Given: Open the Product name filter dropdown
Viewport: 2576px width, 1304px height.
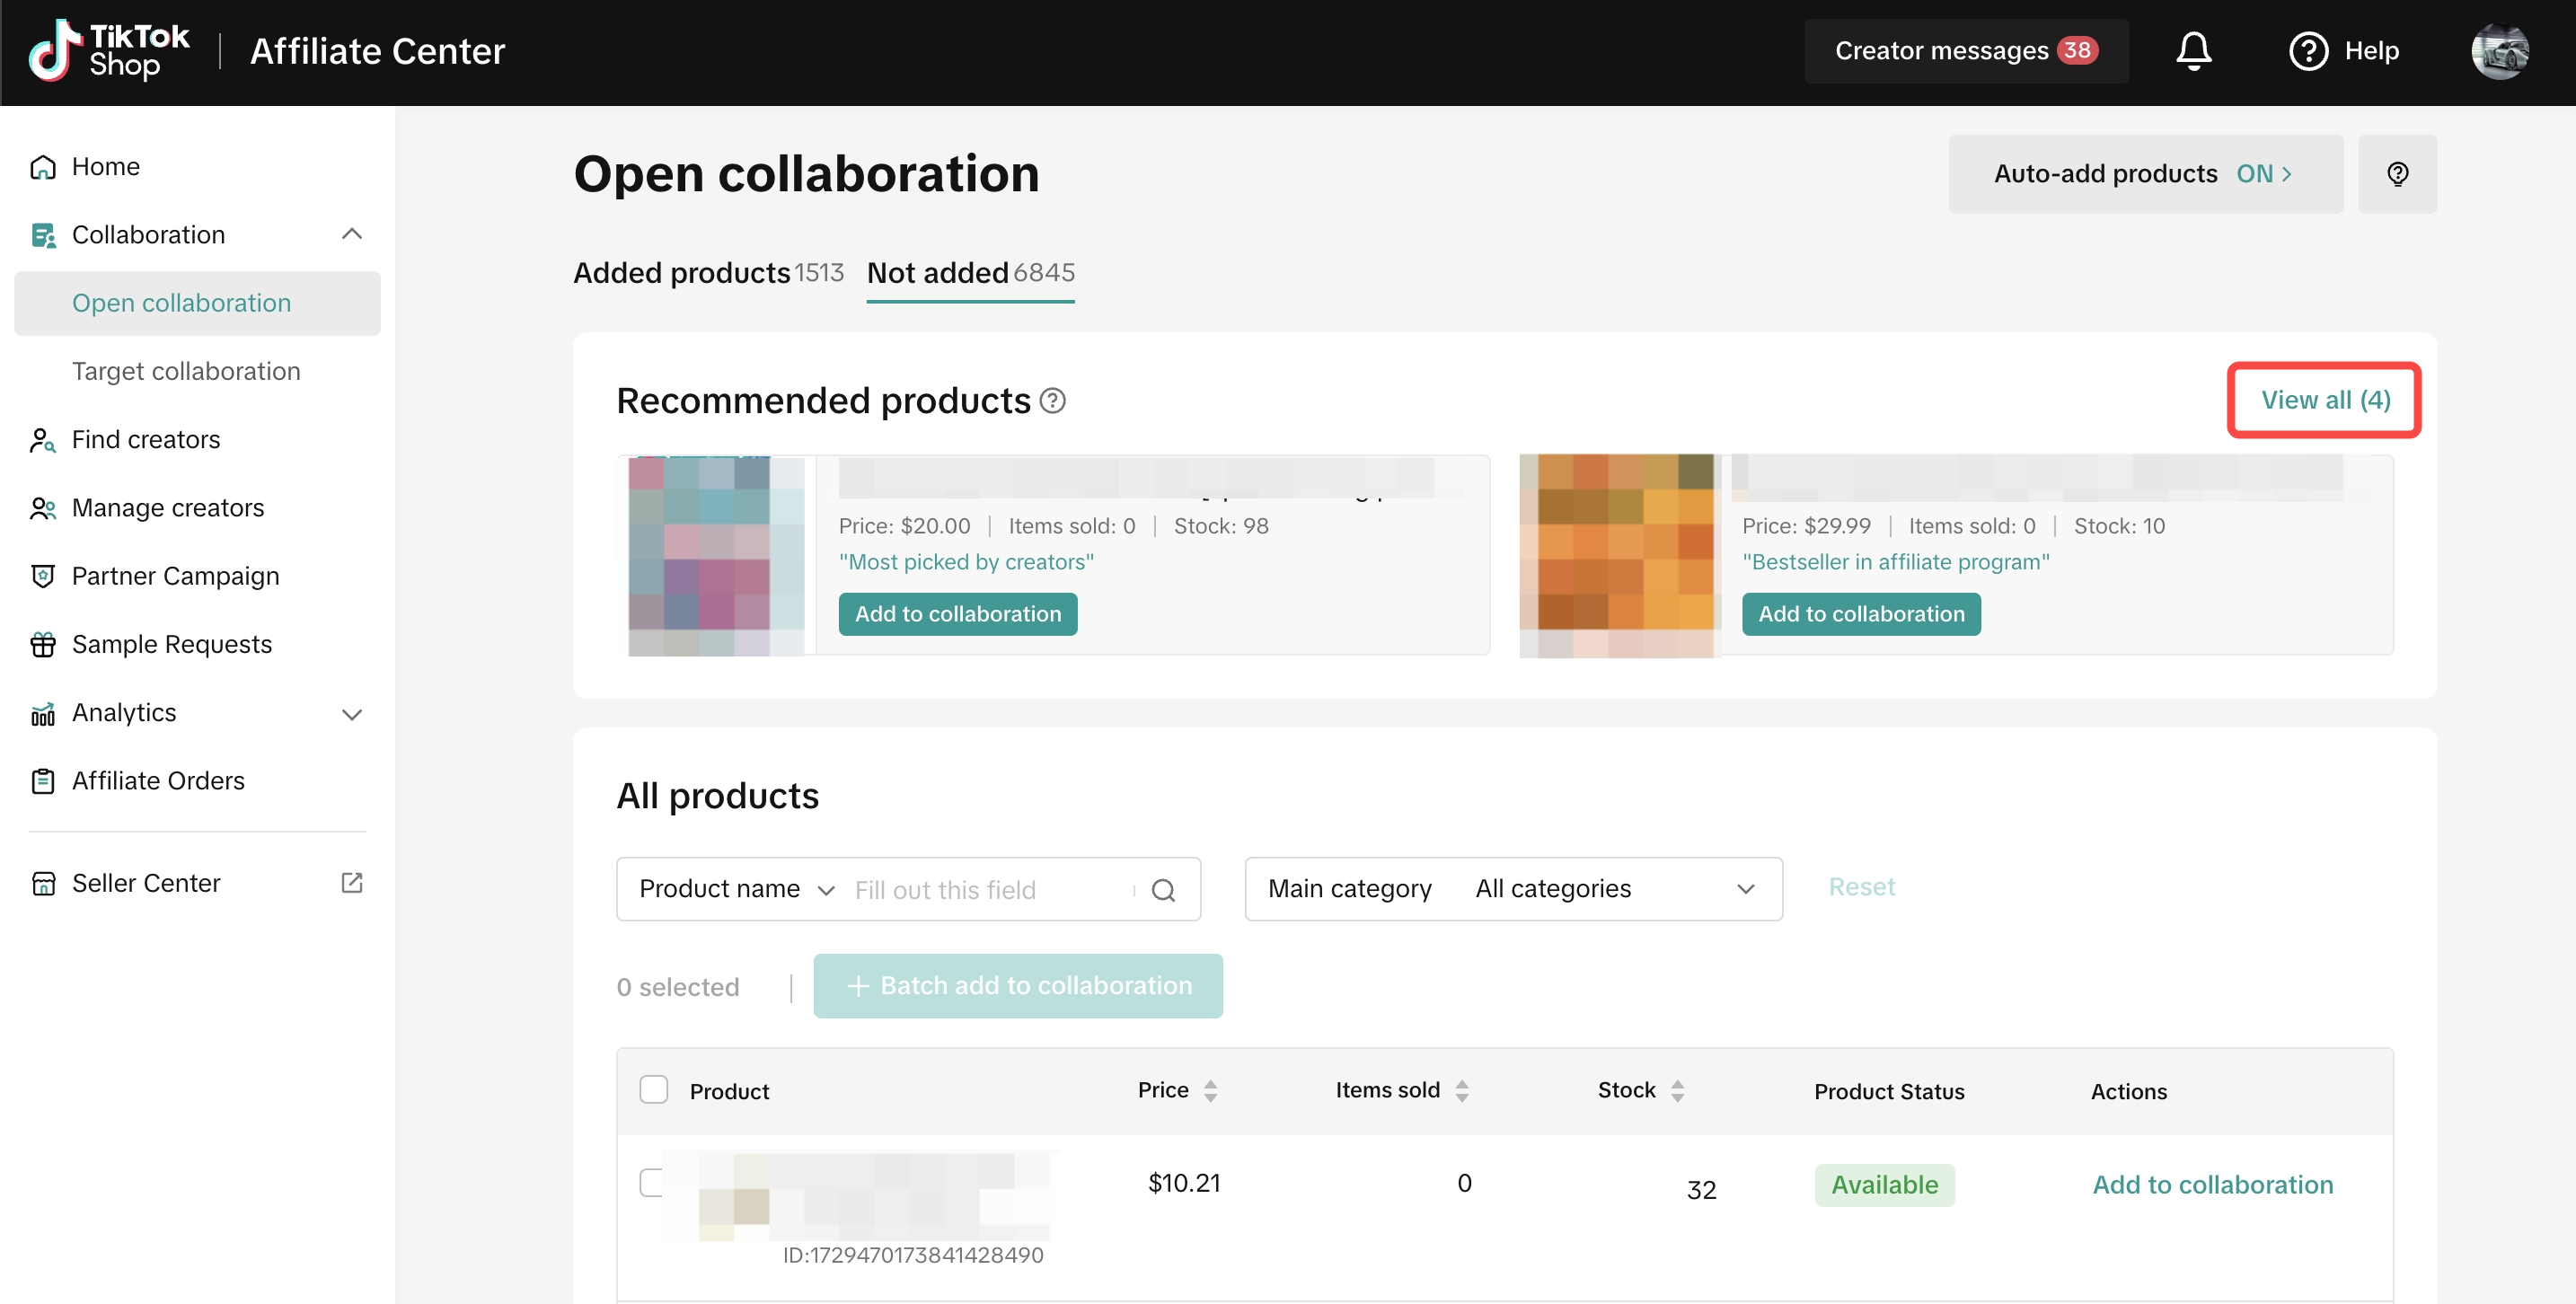Looking at the screenshot, I should point(736,889).
